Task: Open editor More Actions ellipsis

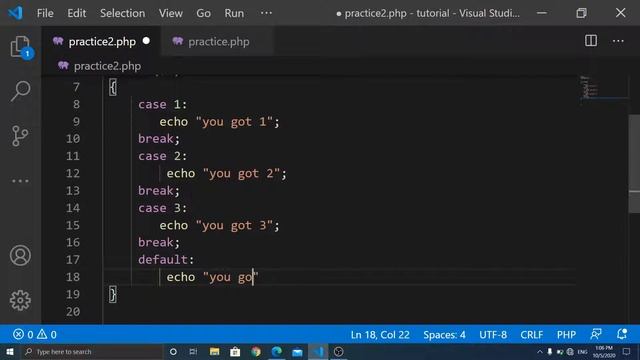Action: pos(618,41)
